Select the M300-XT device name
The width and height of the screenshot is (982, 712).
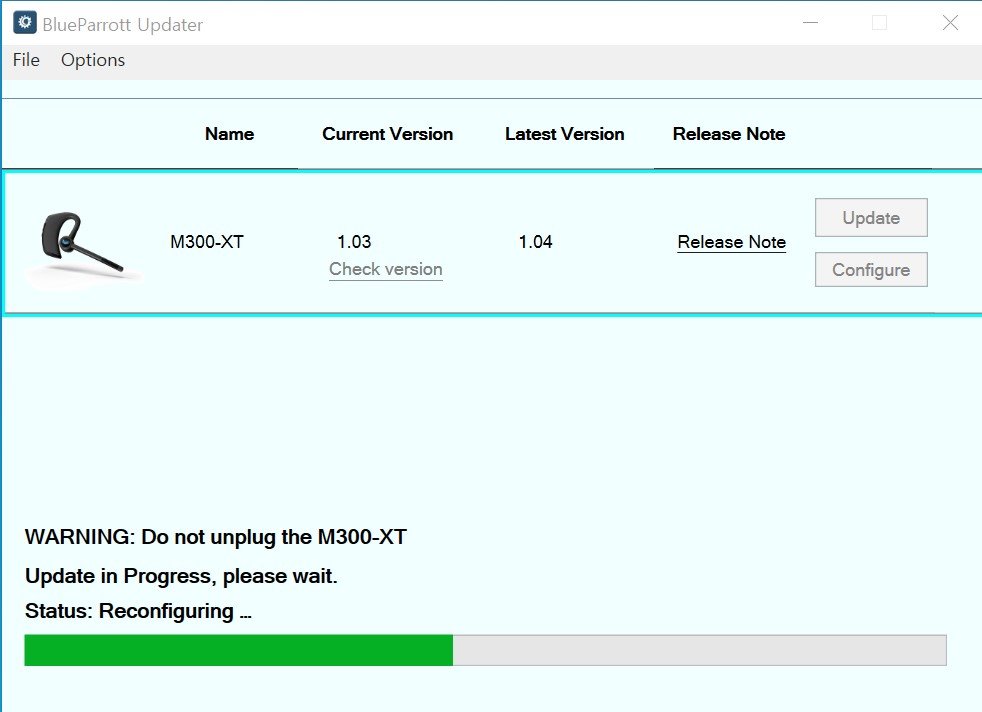[207, 242]
